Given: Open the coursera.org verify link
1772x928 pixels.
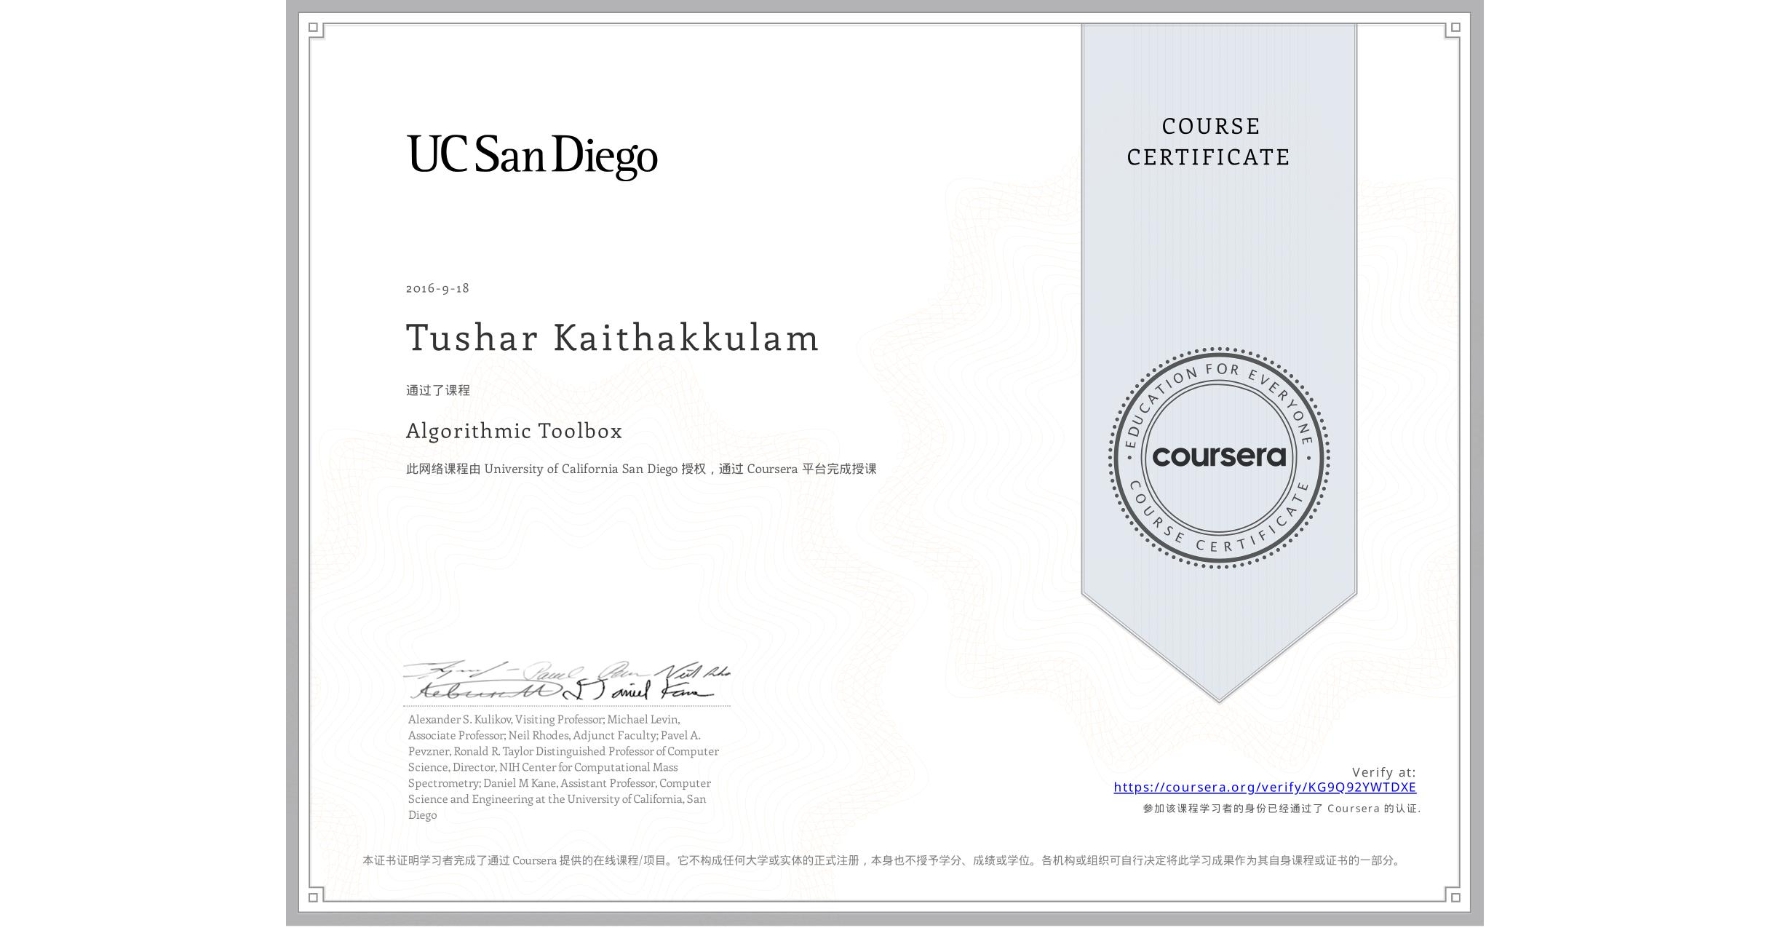Looking at the screenshot, I should tap(1265, 787).
